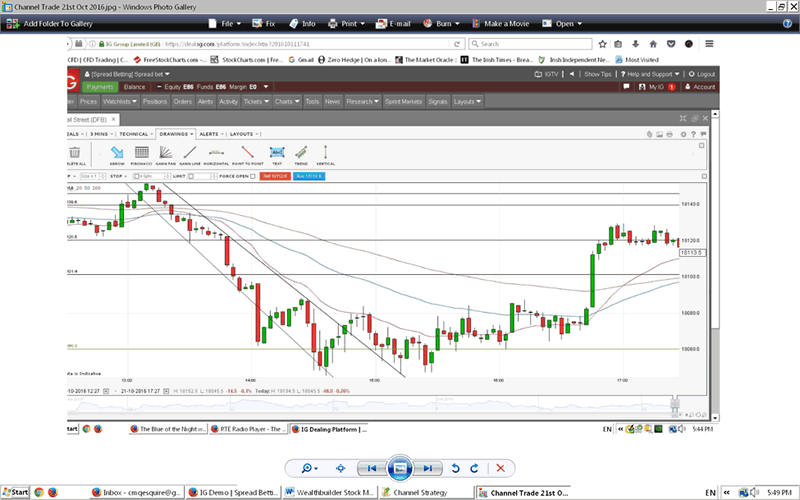Select the Trend line tool

coord(301,154)
